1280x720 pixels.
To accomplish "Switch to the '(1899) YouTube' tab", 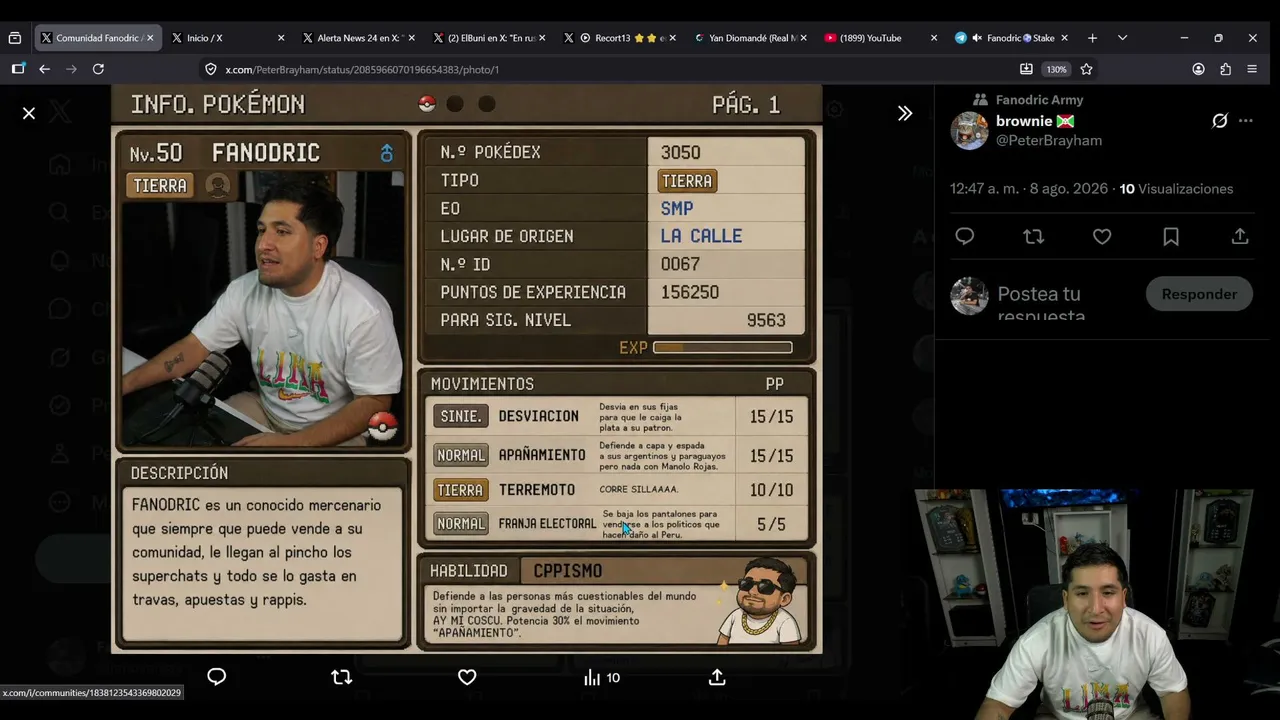I will tap(882, 38).
